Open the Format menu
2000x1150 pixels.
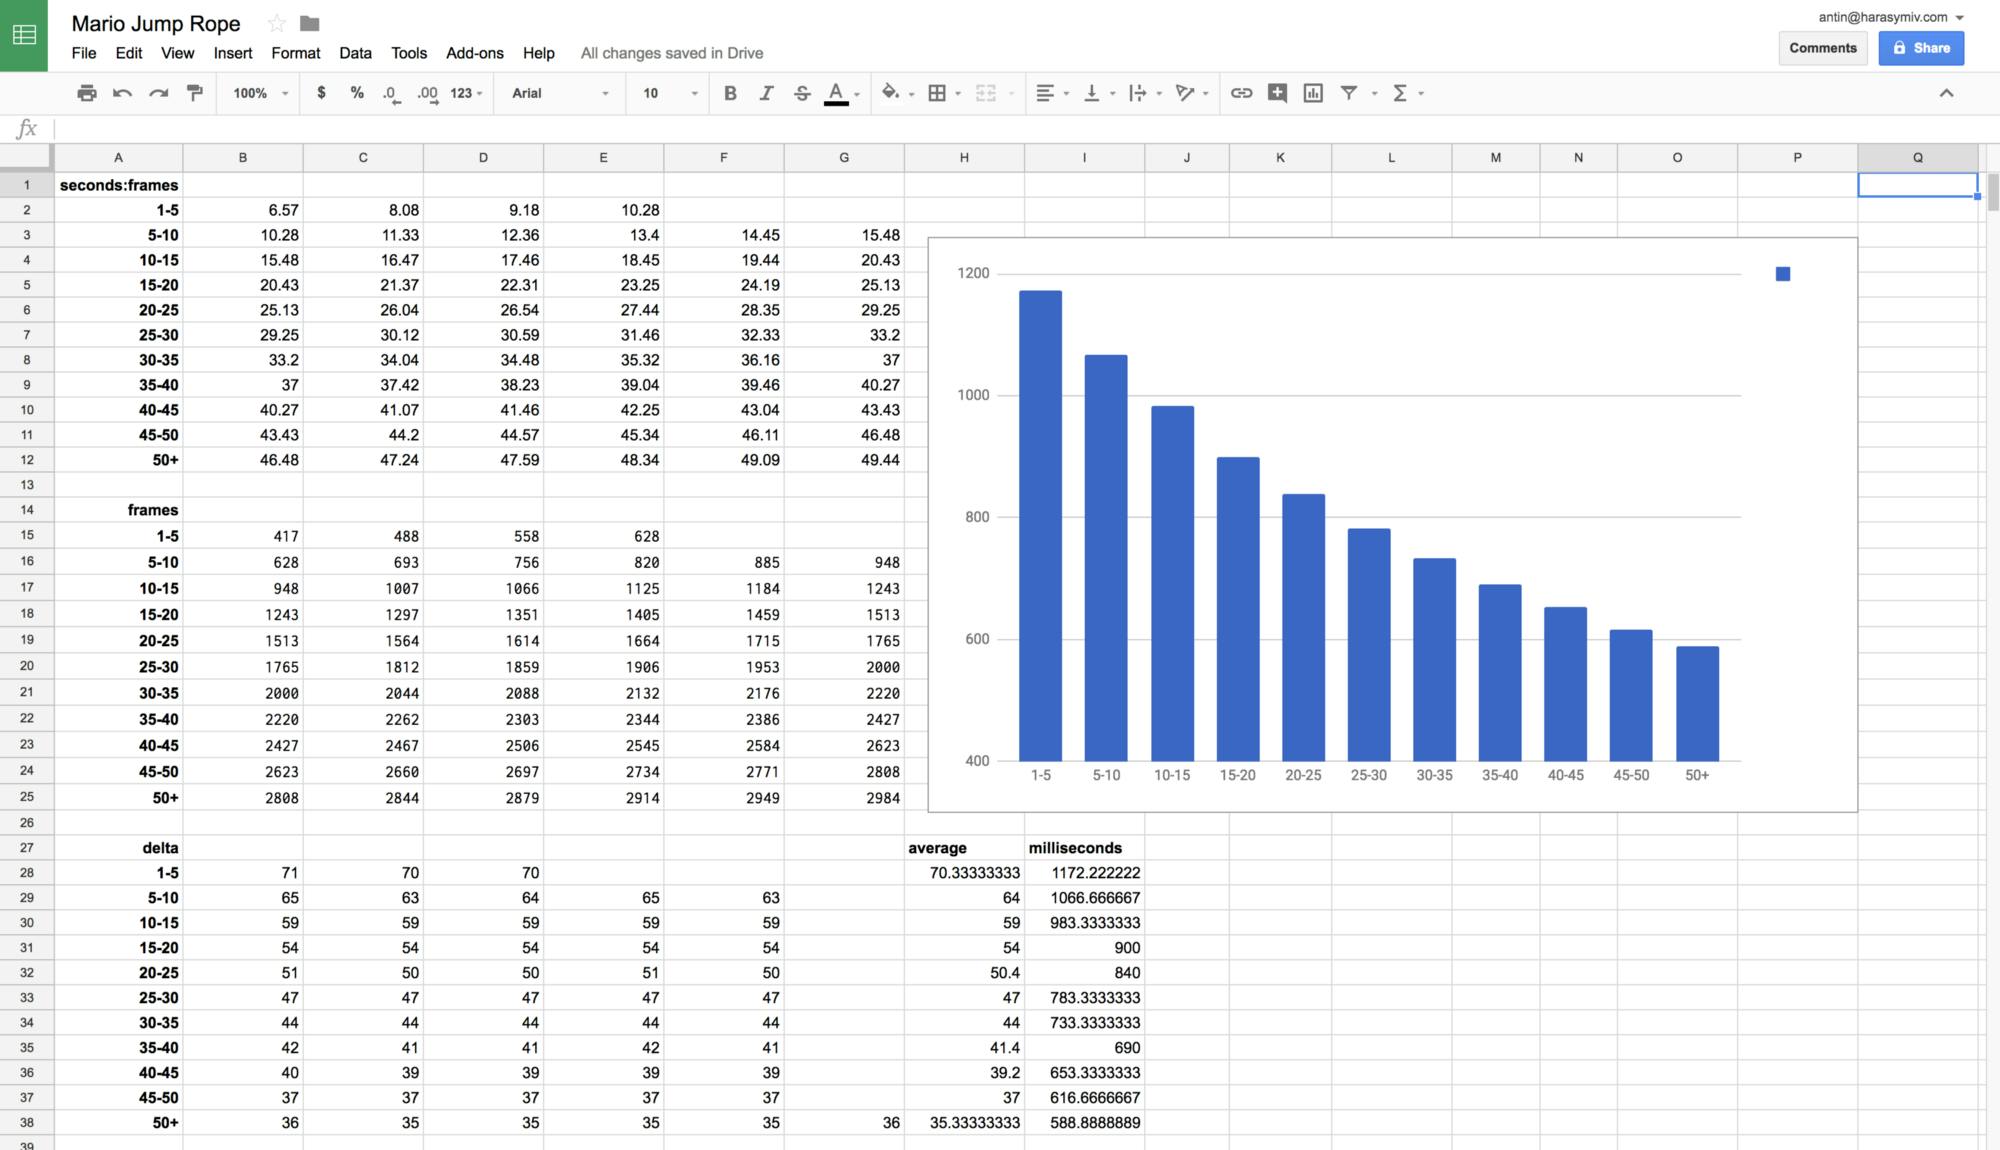tap(295, 53)
